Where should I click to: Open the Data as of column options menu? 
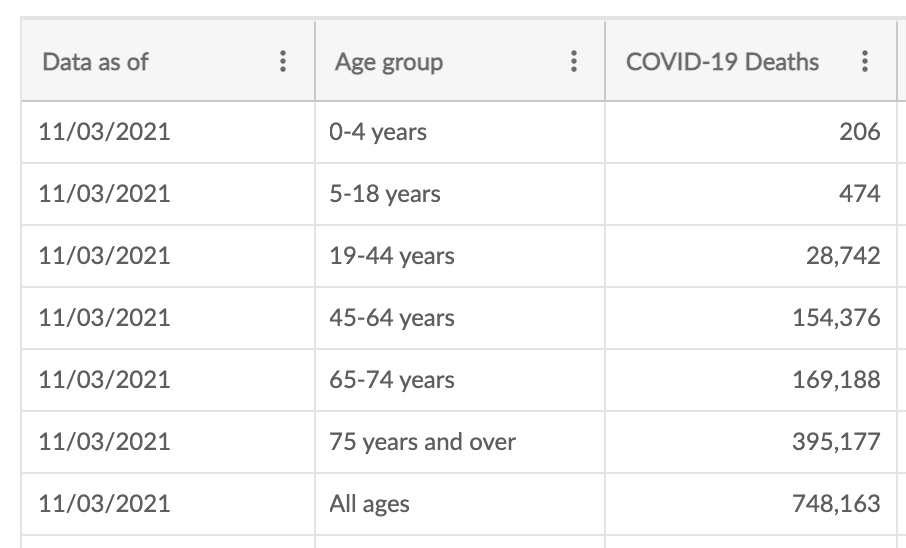point(283,61)
